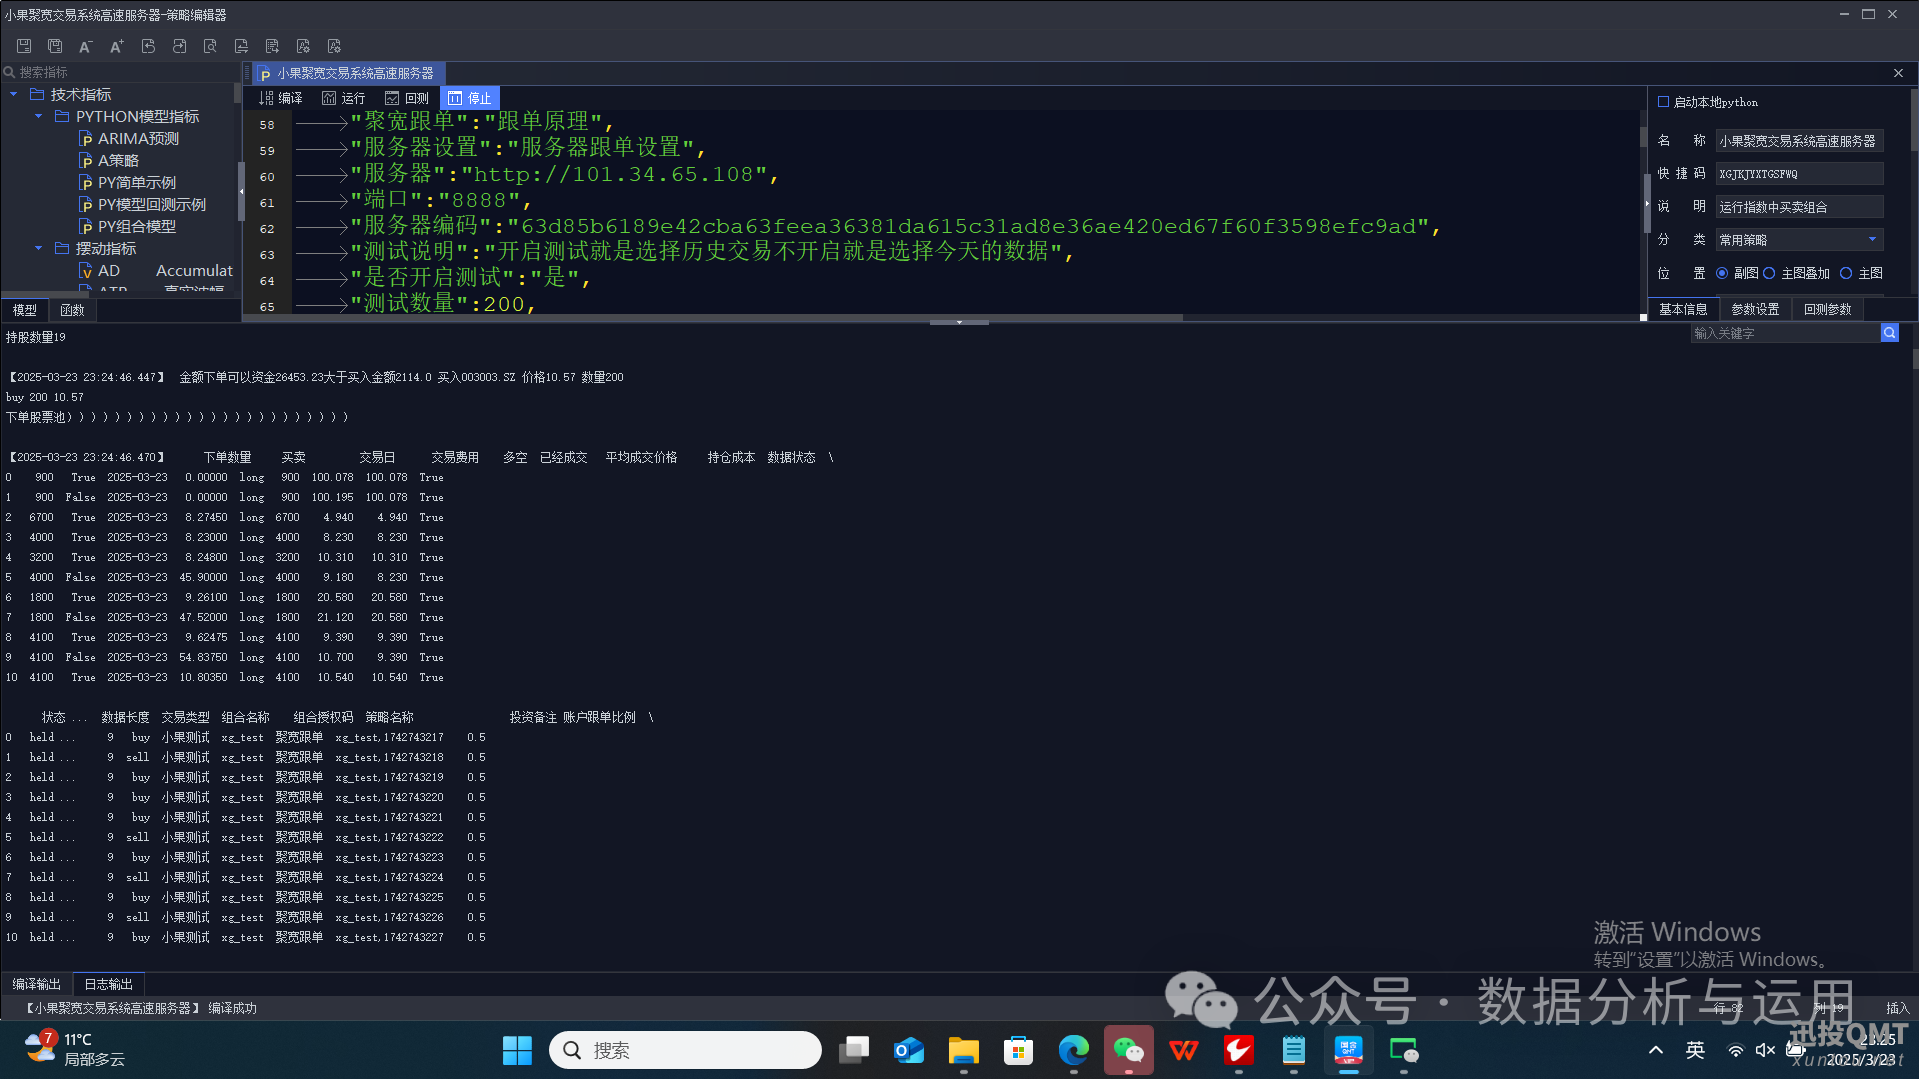
Task: Click the Save All icon in the toolbar
Action: (x=55, y=46)
